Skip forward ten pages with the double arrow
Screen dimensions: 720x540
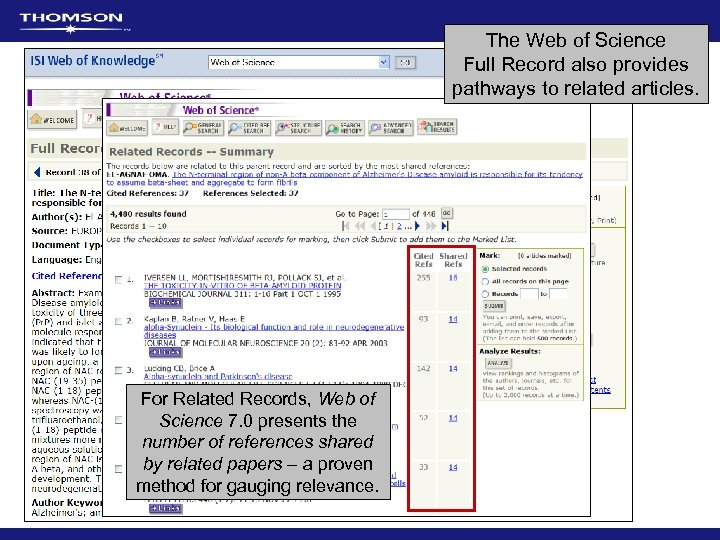(x=431, y=225)
